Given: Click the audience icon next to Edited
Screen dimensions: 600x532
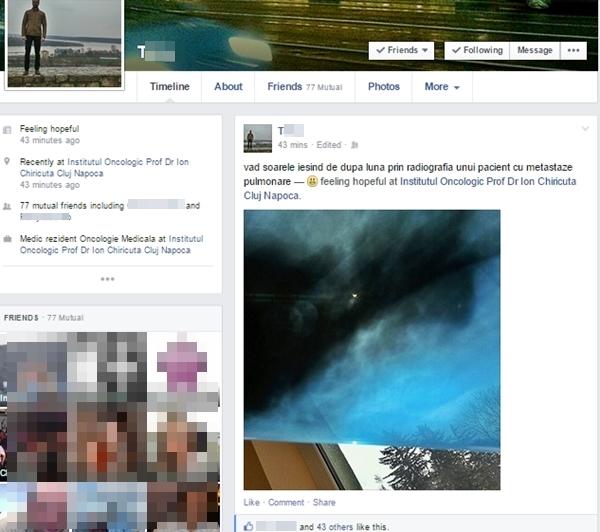Looking at the screenshot, I should point(354,145).
